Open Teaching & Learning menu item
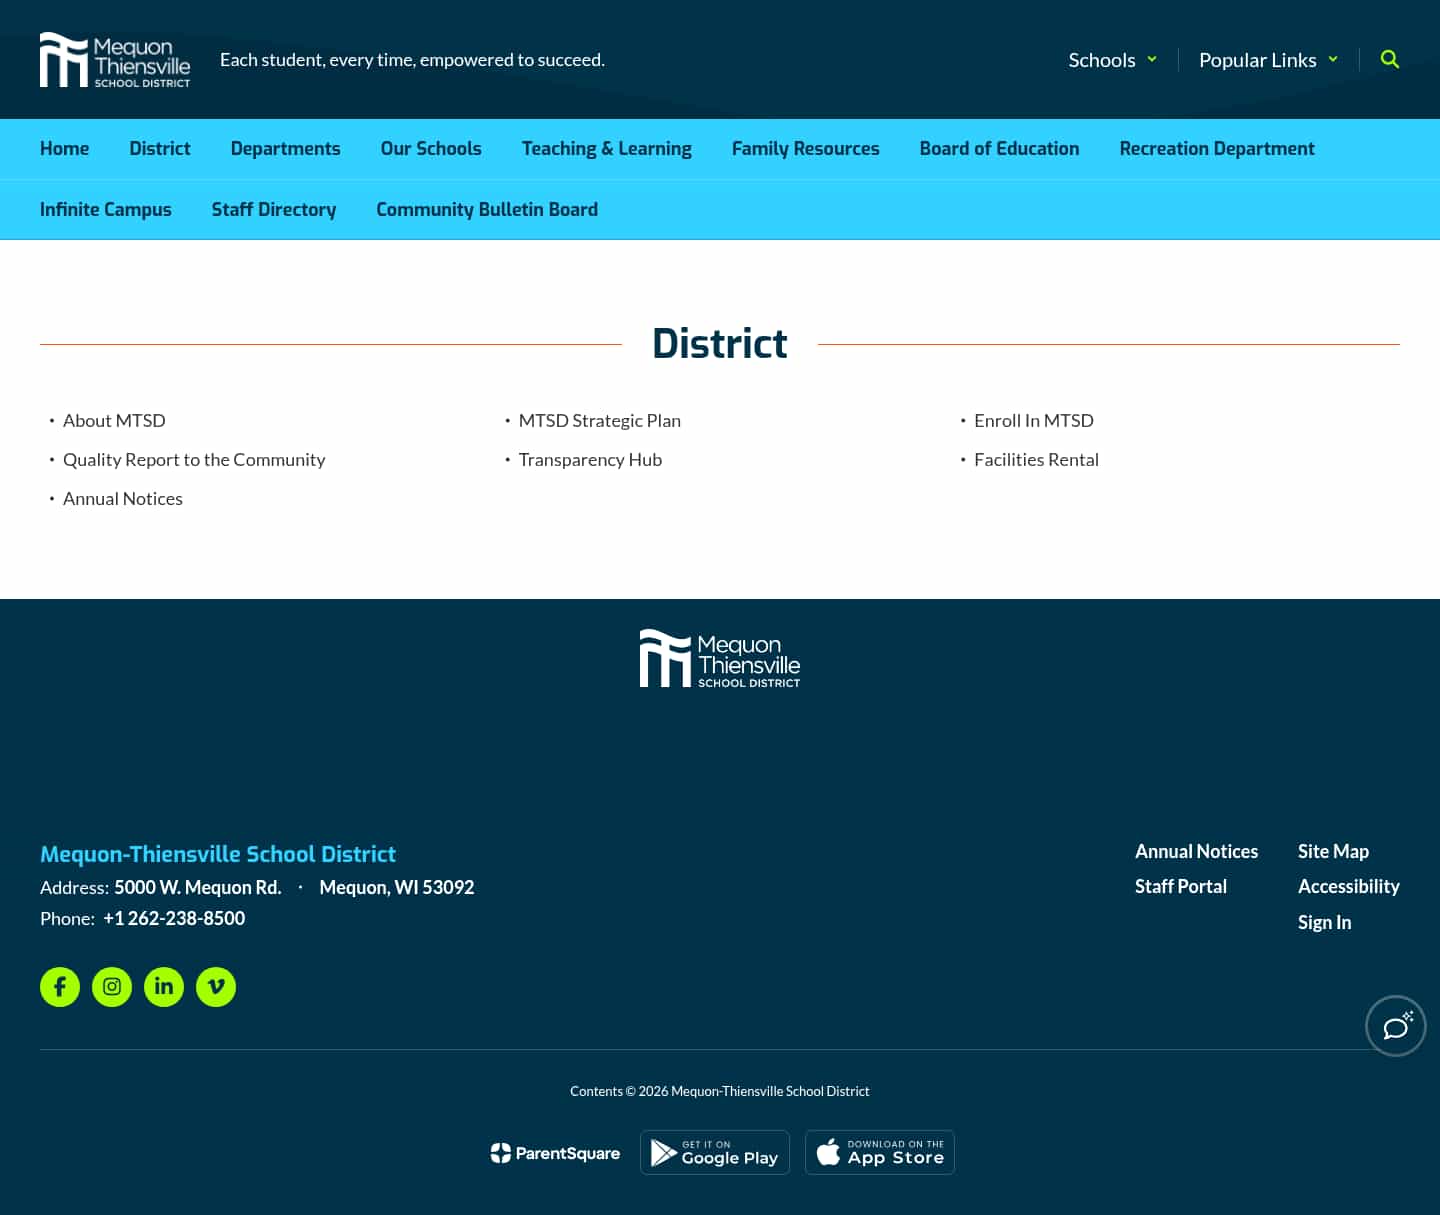1440x1215 pixels. [607, 149]
